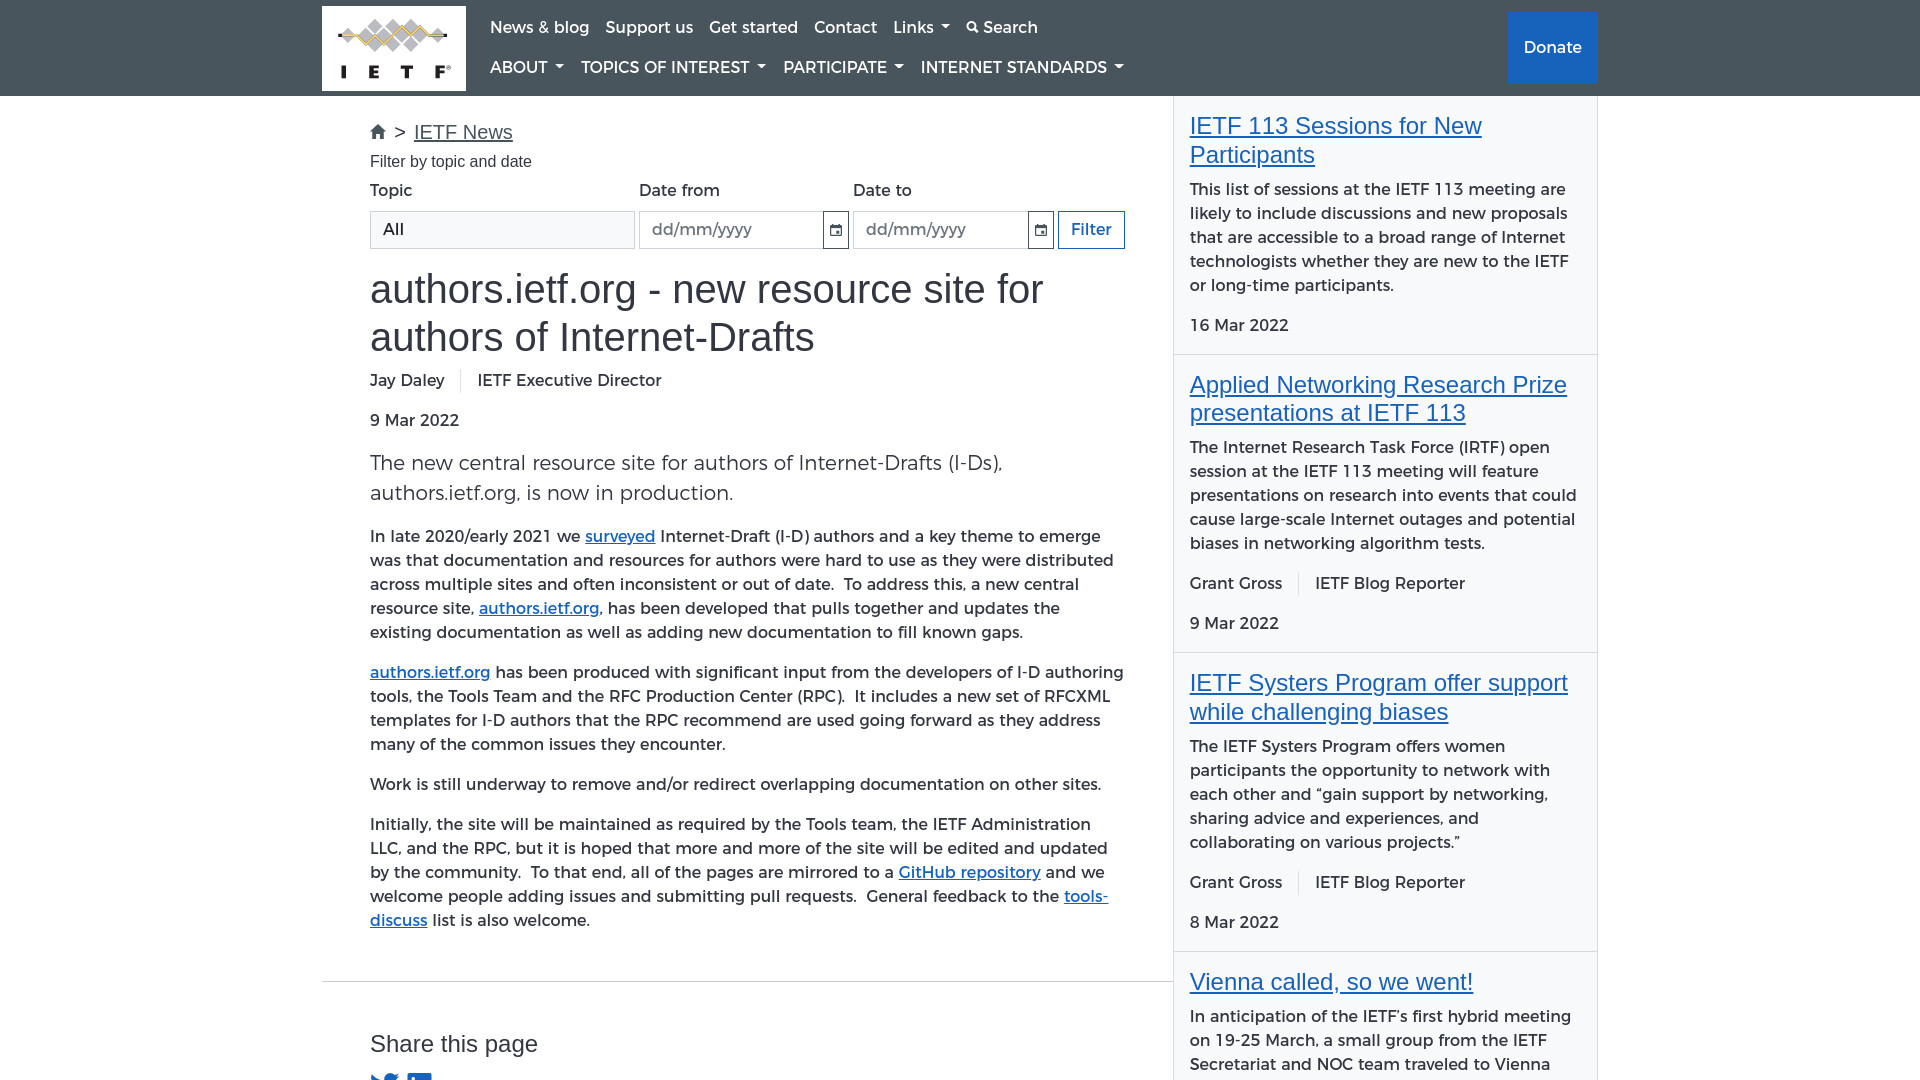Expand the TOPICS OF INTEREST menu
The image size is (1920, 1080).
(673, 67)
